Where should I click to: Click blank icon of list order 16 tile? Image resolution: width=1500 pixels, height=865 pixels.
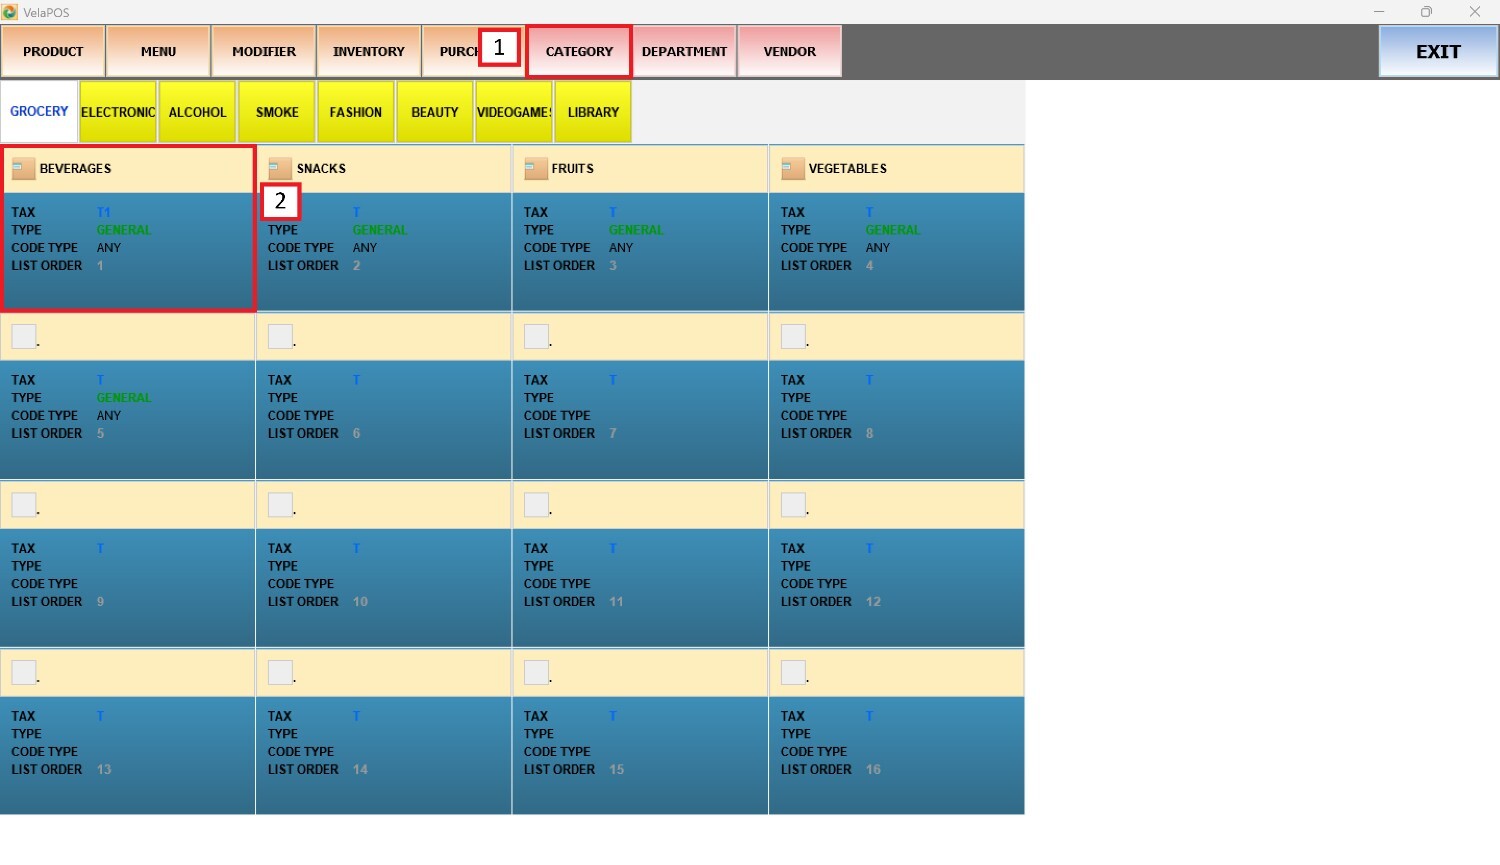tap(793, 672)
